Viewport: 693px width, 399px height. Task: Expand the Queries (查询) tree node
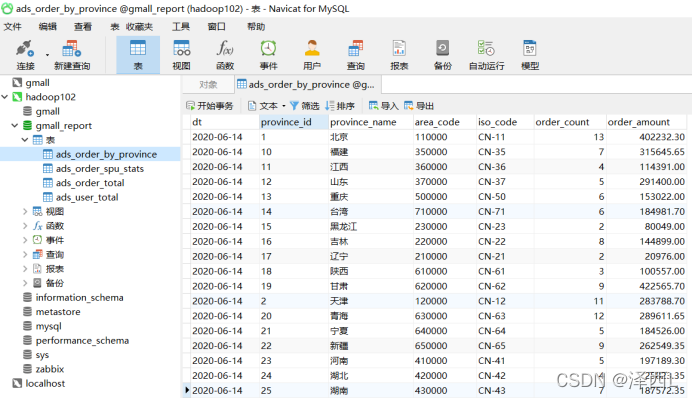point(25,255)
